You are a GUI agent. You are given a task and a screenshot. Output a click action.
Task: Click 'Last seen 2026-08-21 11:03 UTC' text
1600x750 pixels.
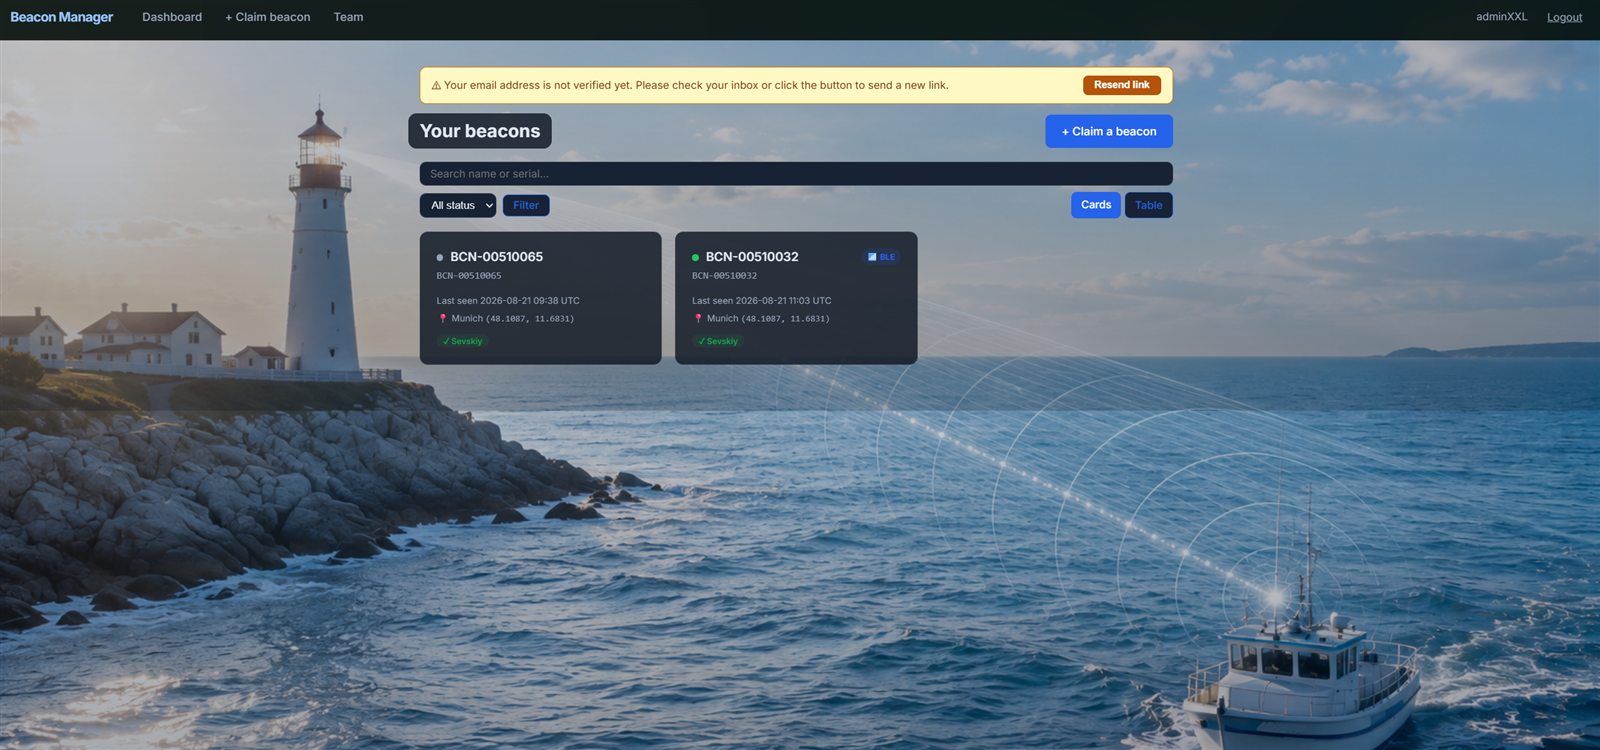(x=762, y=301)
